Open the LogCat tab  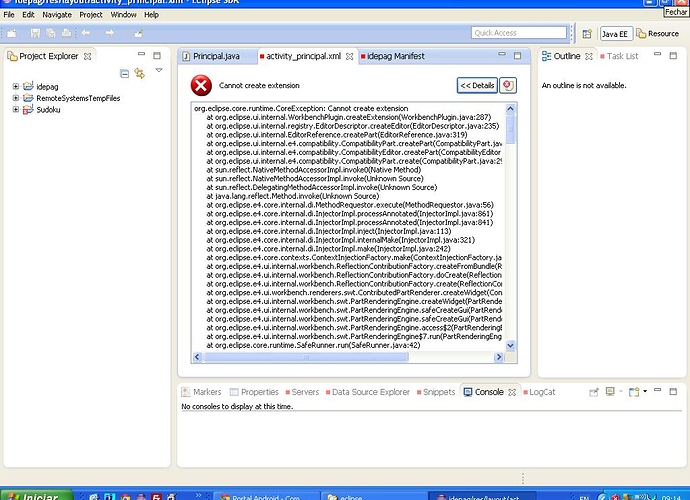542,392
